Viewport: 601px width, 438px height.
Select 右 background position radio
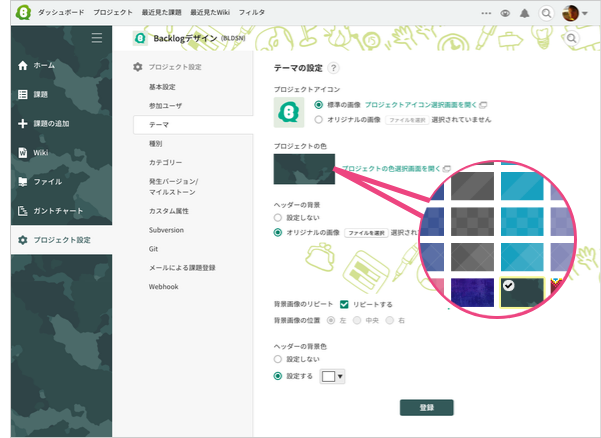click(x=389, y=320)
